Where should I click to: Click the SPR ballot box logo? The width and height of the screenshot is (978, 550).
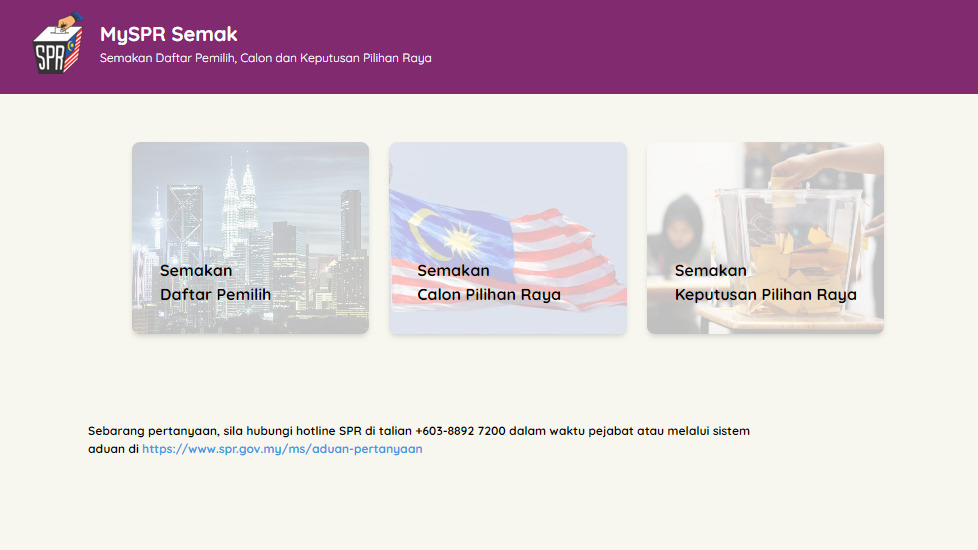[57, 43]
